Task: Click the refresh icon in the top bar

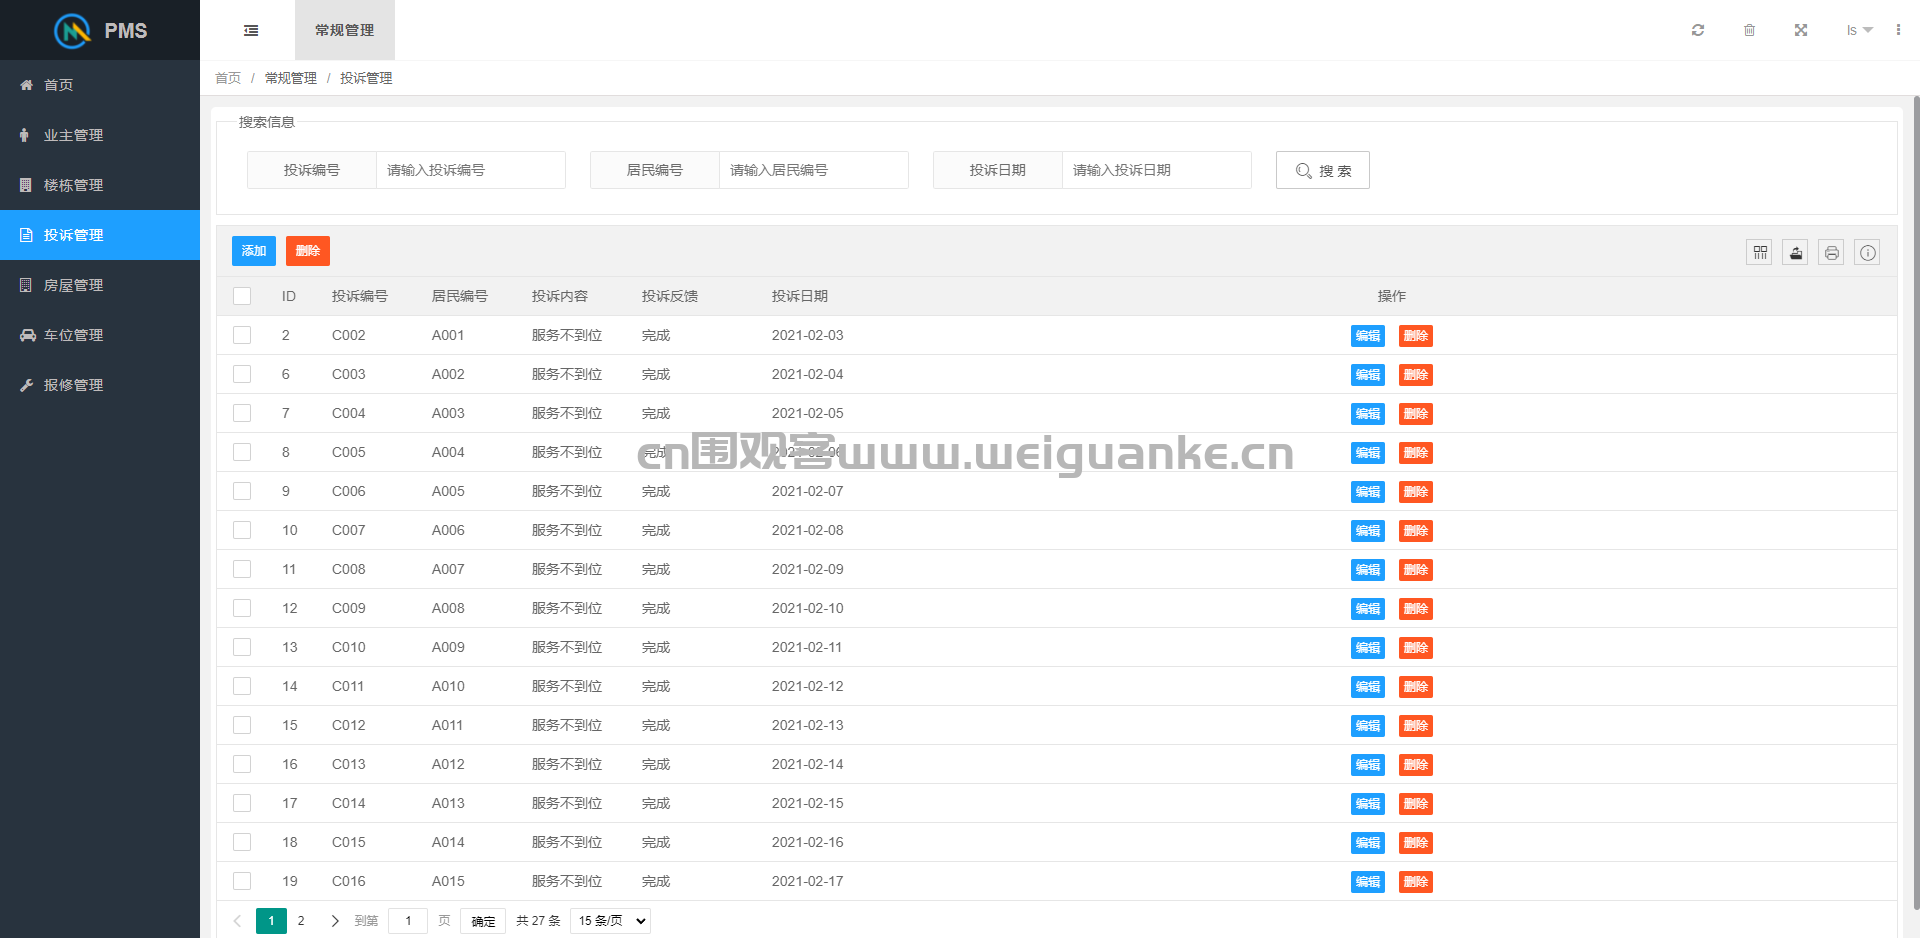Action: tap(1697, 30)
